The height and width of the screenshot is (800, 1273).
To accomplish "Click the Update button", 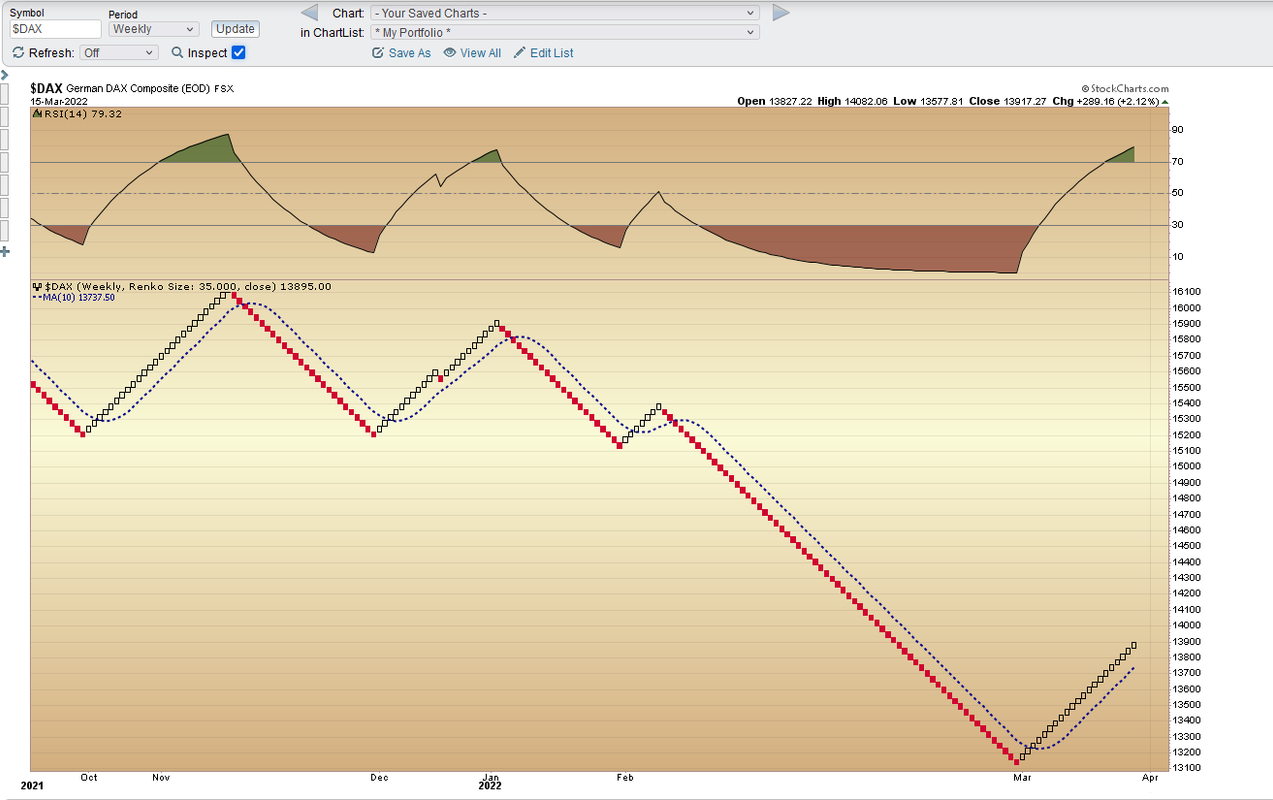I will (x=236, y=29).
